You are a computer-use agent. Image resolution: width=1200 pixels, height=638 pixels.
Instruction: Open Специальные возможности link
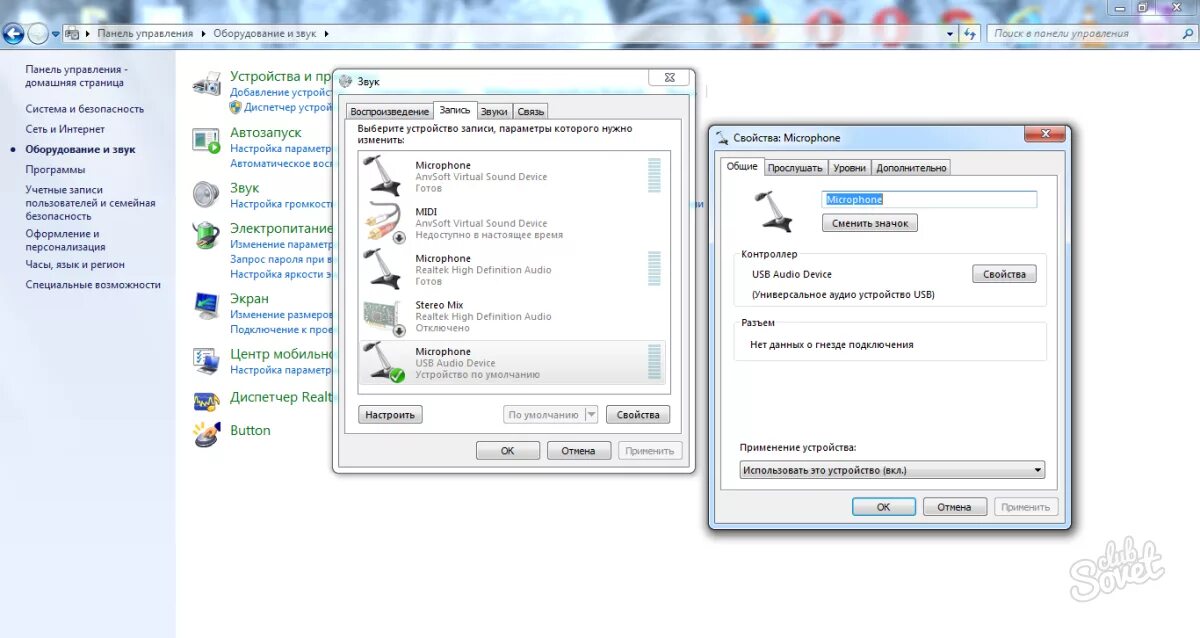pyautogui.click(x=93, y=285)
